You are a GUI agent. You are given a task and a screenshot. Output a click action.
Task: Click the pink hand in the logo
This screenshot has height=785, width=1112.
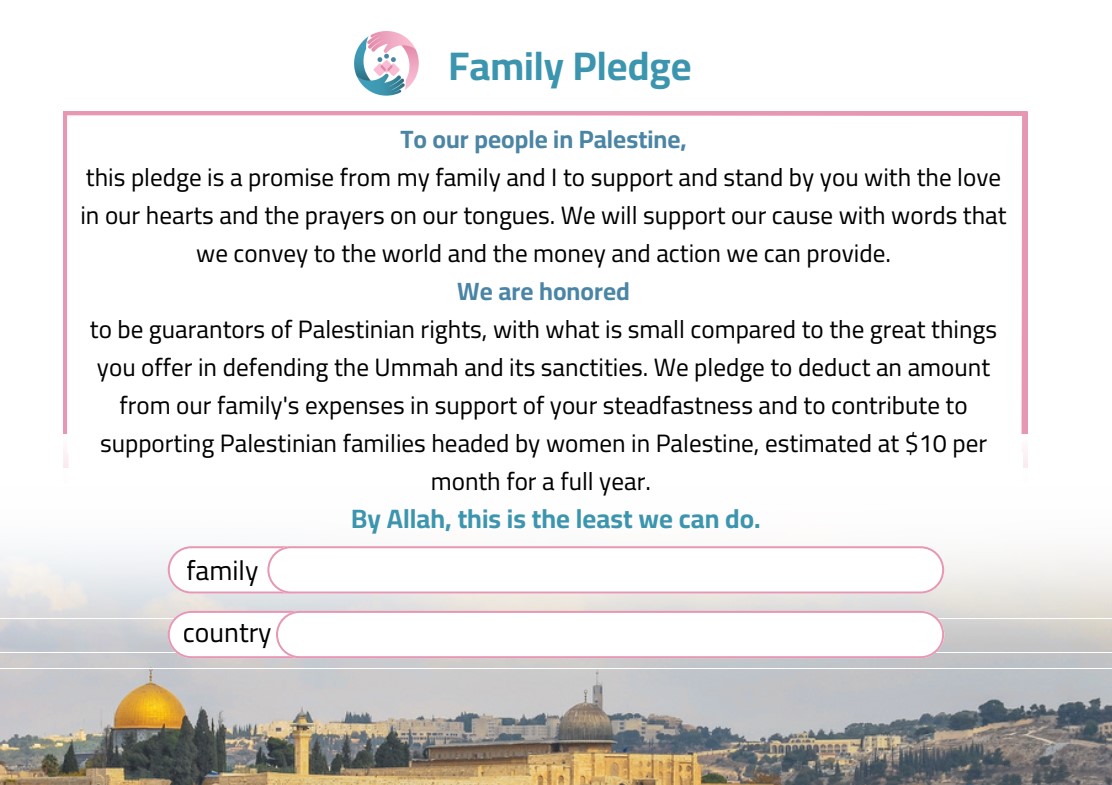400,48
